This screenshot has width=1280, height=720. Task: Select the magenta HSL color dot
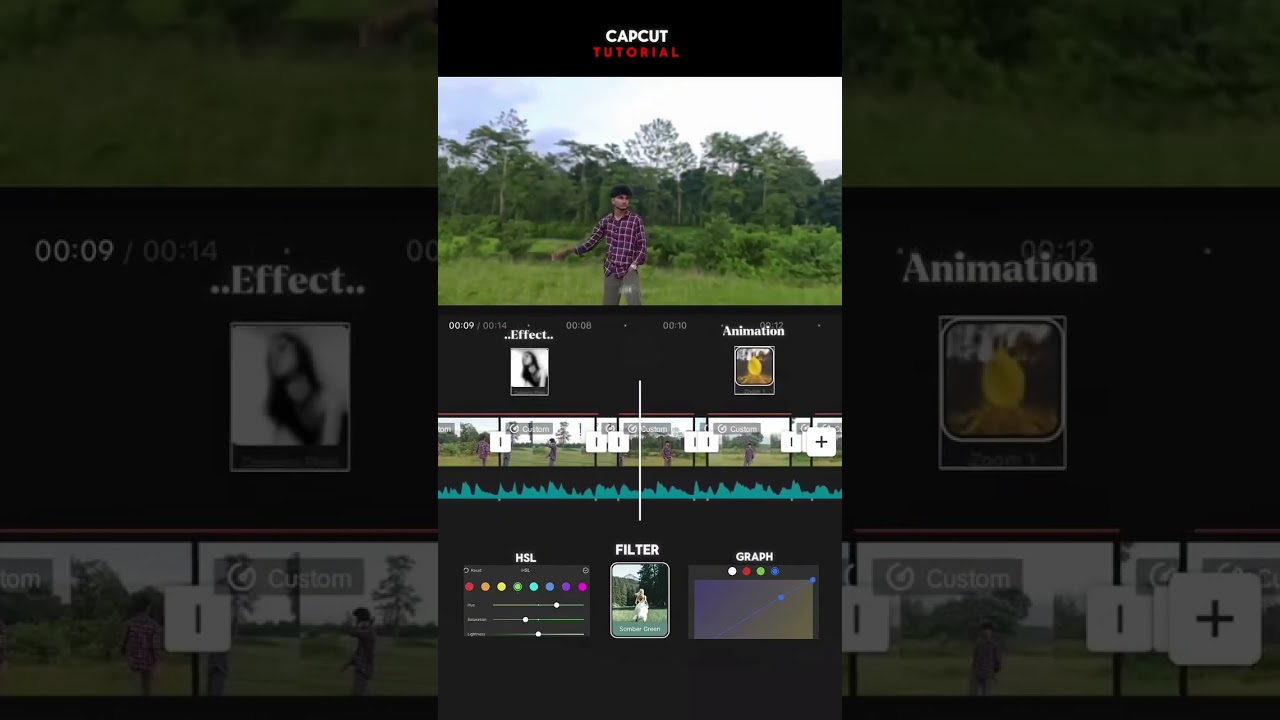point(582,587)
